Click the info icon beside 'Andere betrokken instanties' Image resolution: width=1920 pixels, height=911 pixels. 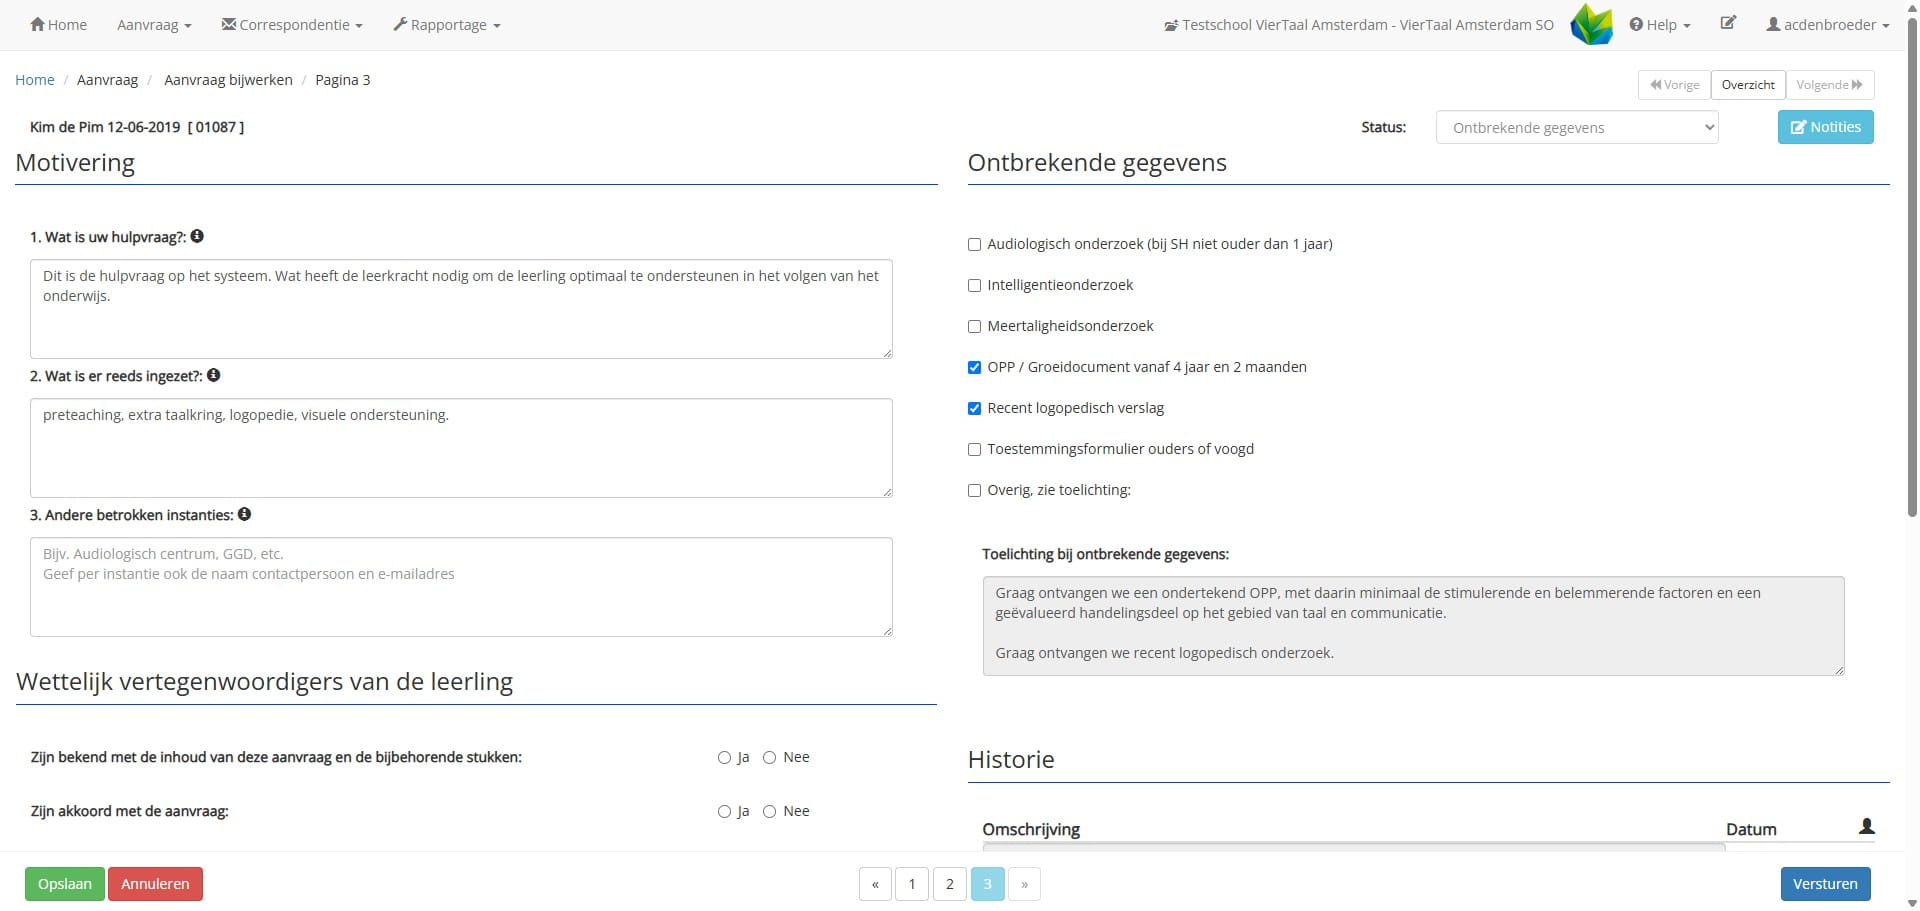[244, 514]
